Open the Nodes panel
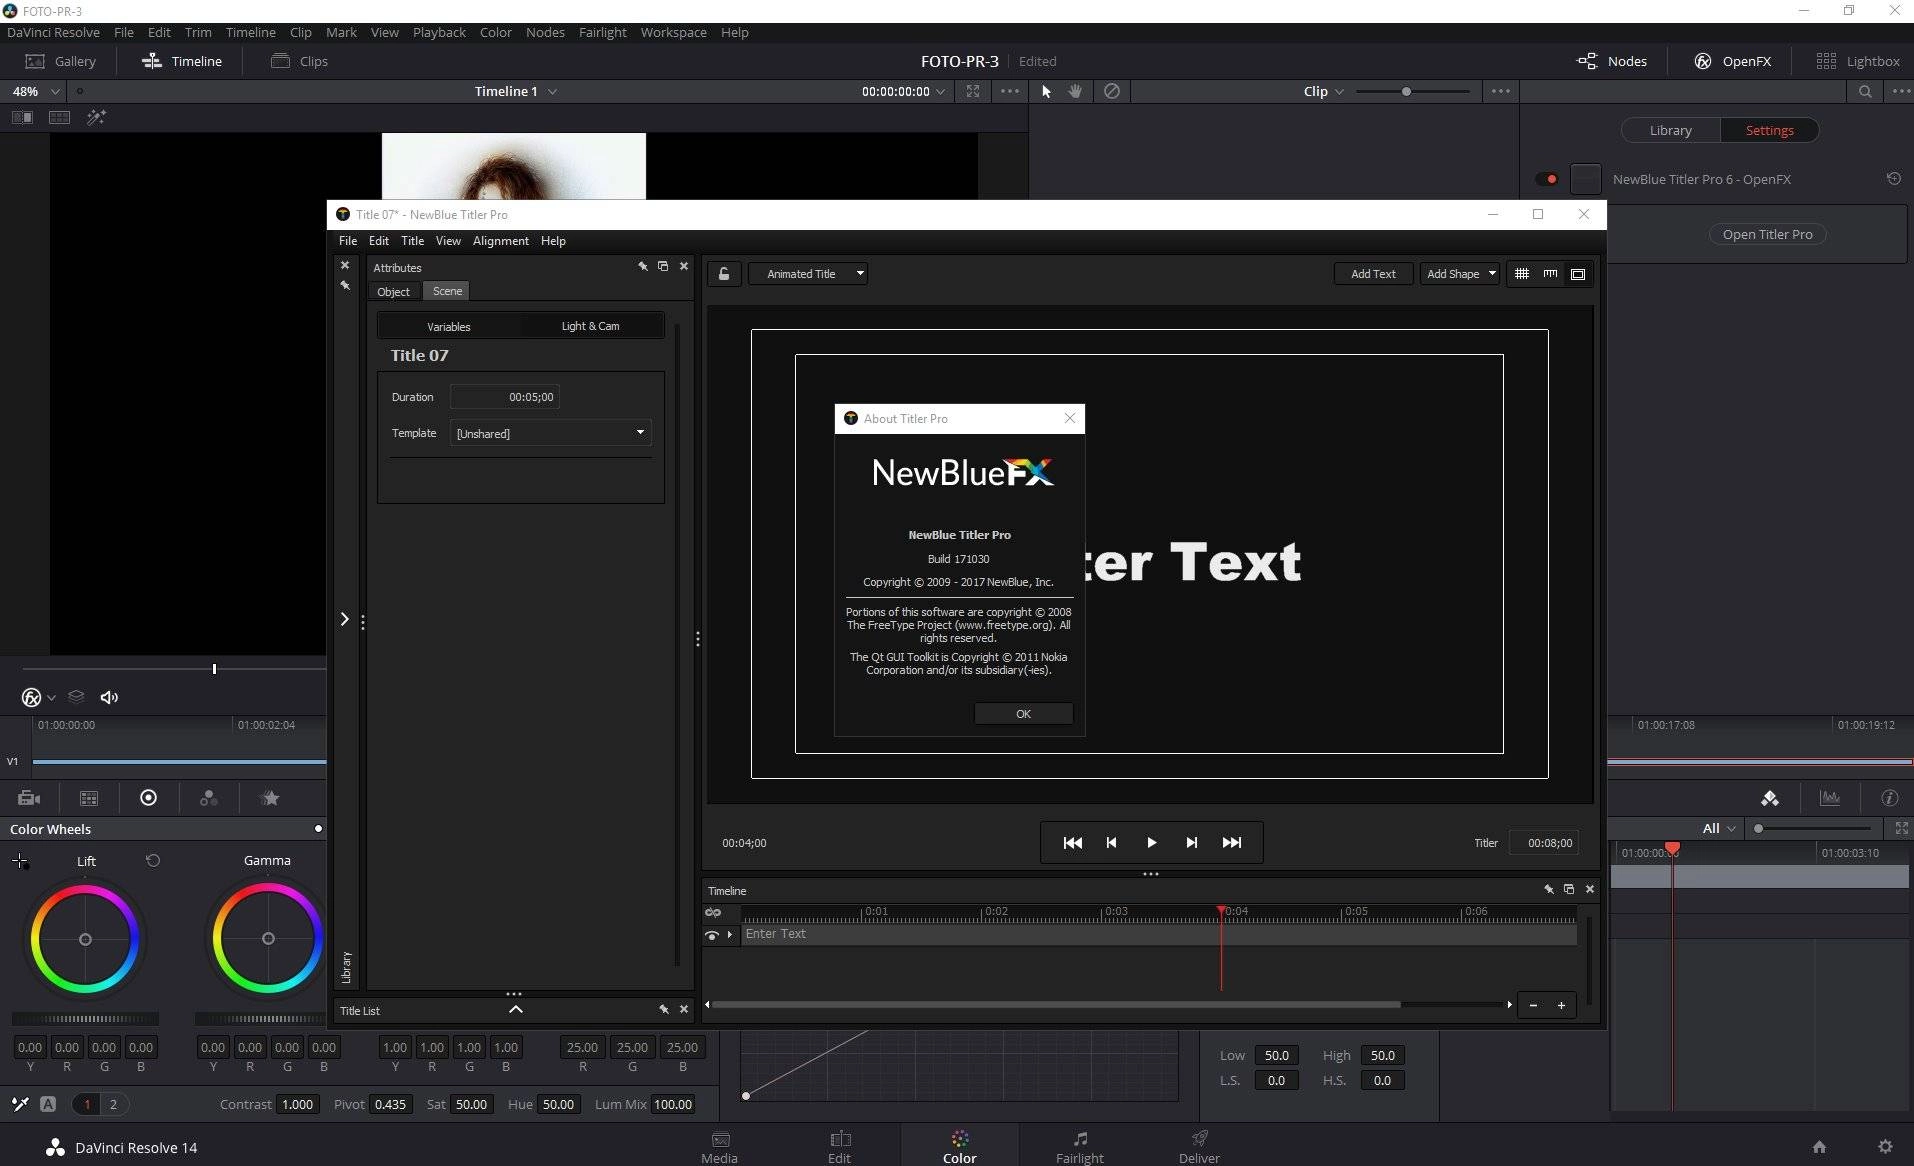Screen dimensions: 1914x1166 tap(1611, 61)
